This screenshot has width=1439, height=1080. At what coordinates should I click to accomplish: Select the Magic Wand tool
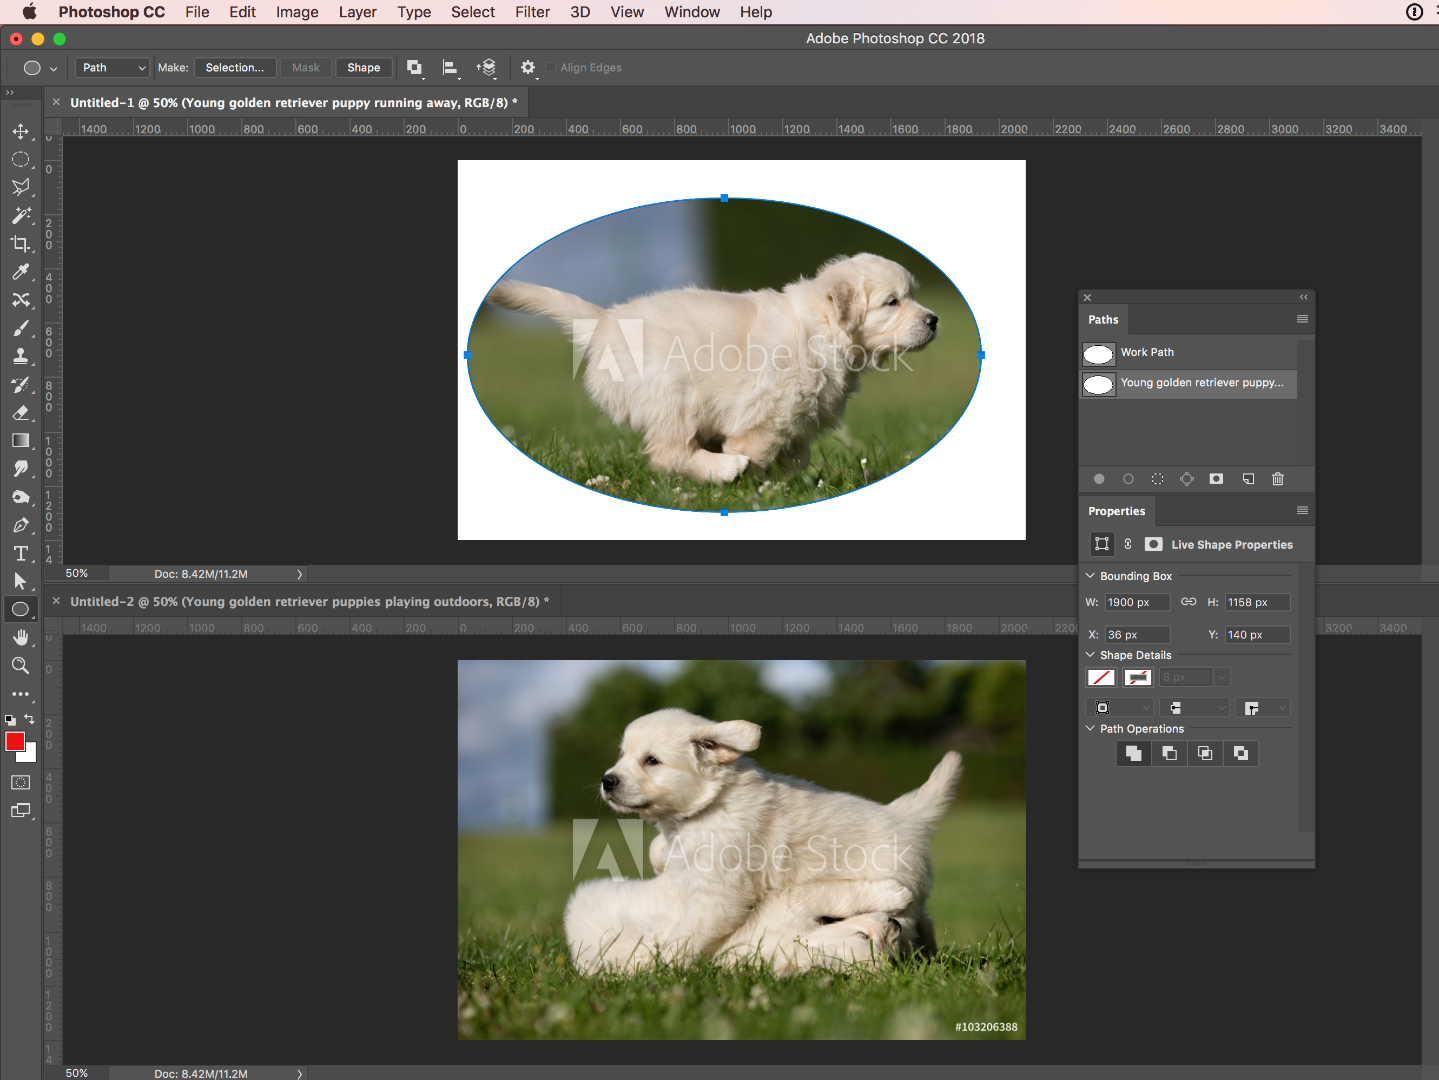click(x=20, y=215)
